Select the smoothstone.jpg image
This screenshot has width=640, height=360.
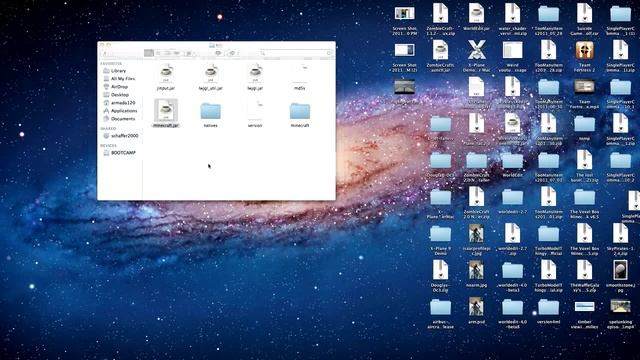620,276
